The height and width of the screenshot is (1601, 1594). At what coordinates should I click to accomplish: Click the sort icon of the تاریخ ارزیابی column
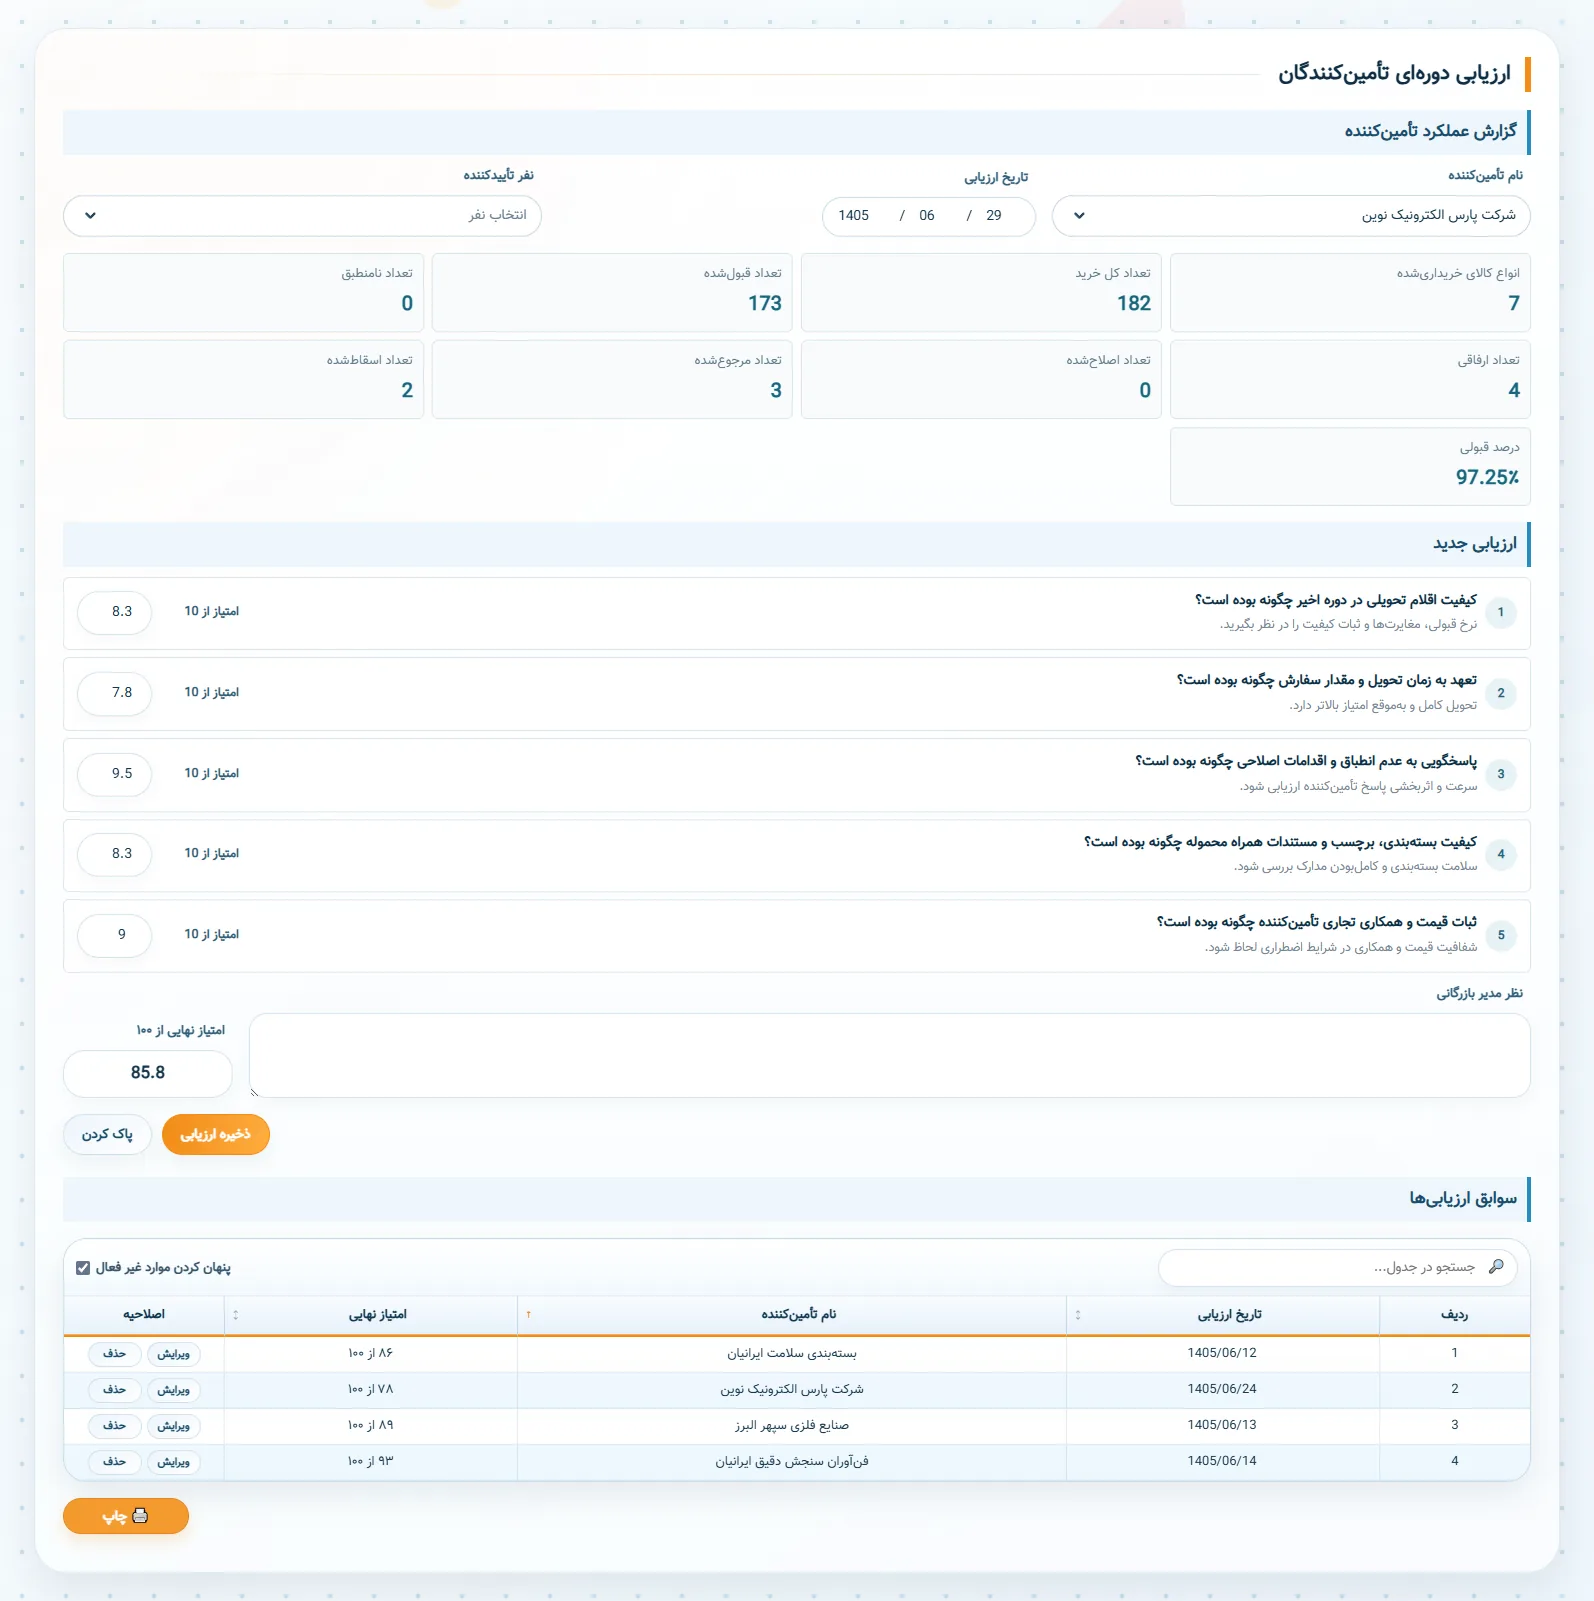[1078, 1315]
